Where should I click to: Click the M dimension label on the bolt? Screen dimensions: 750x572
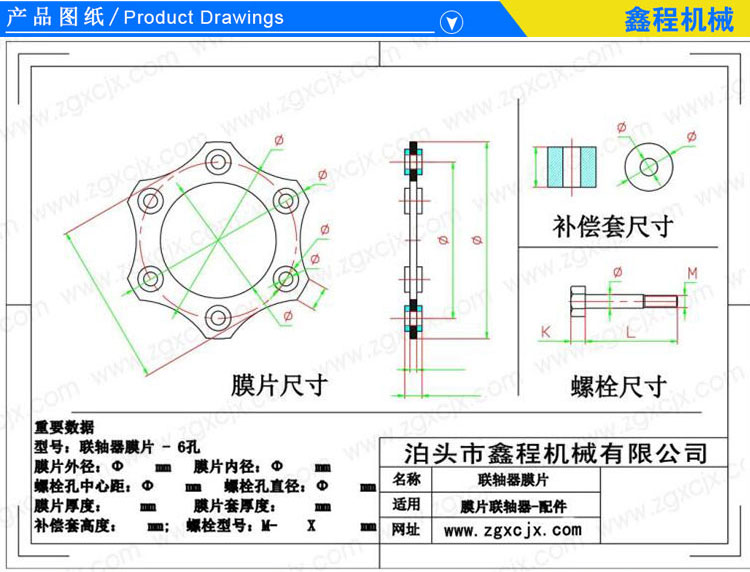(x=692, y=274)
